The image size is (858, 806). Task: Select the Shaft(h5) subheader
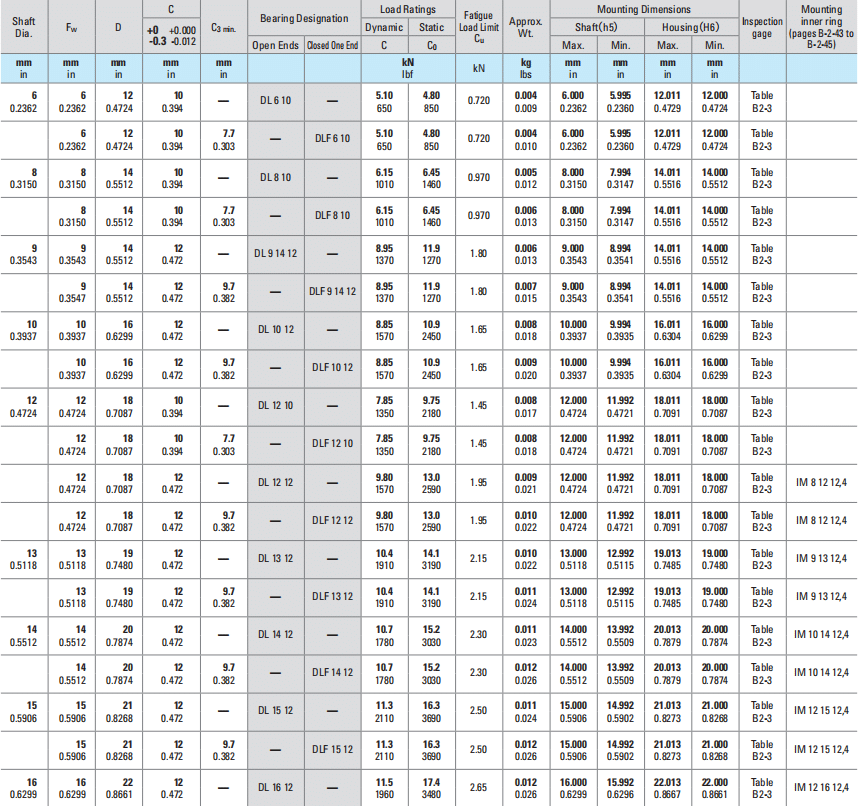pyautogui.click(x=597, y=27)
